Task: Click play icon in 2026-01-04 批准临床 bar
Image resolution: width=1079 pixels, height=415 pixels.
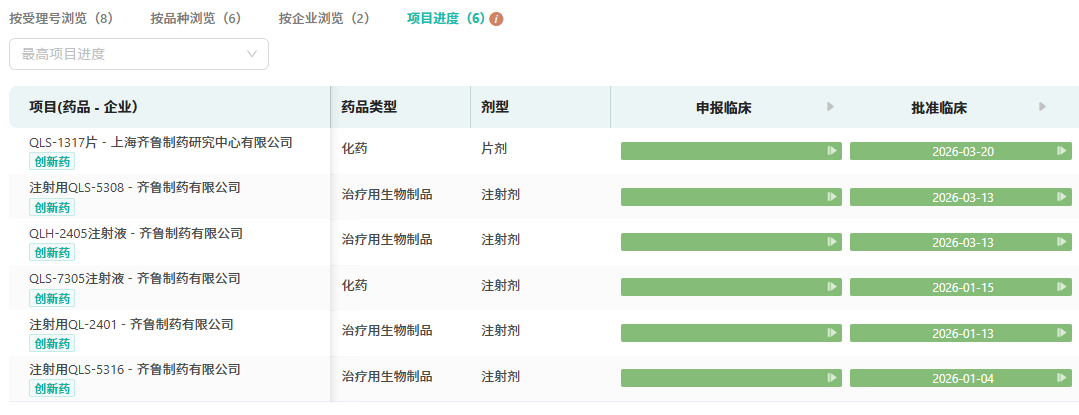Action: coord(1061,378)
